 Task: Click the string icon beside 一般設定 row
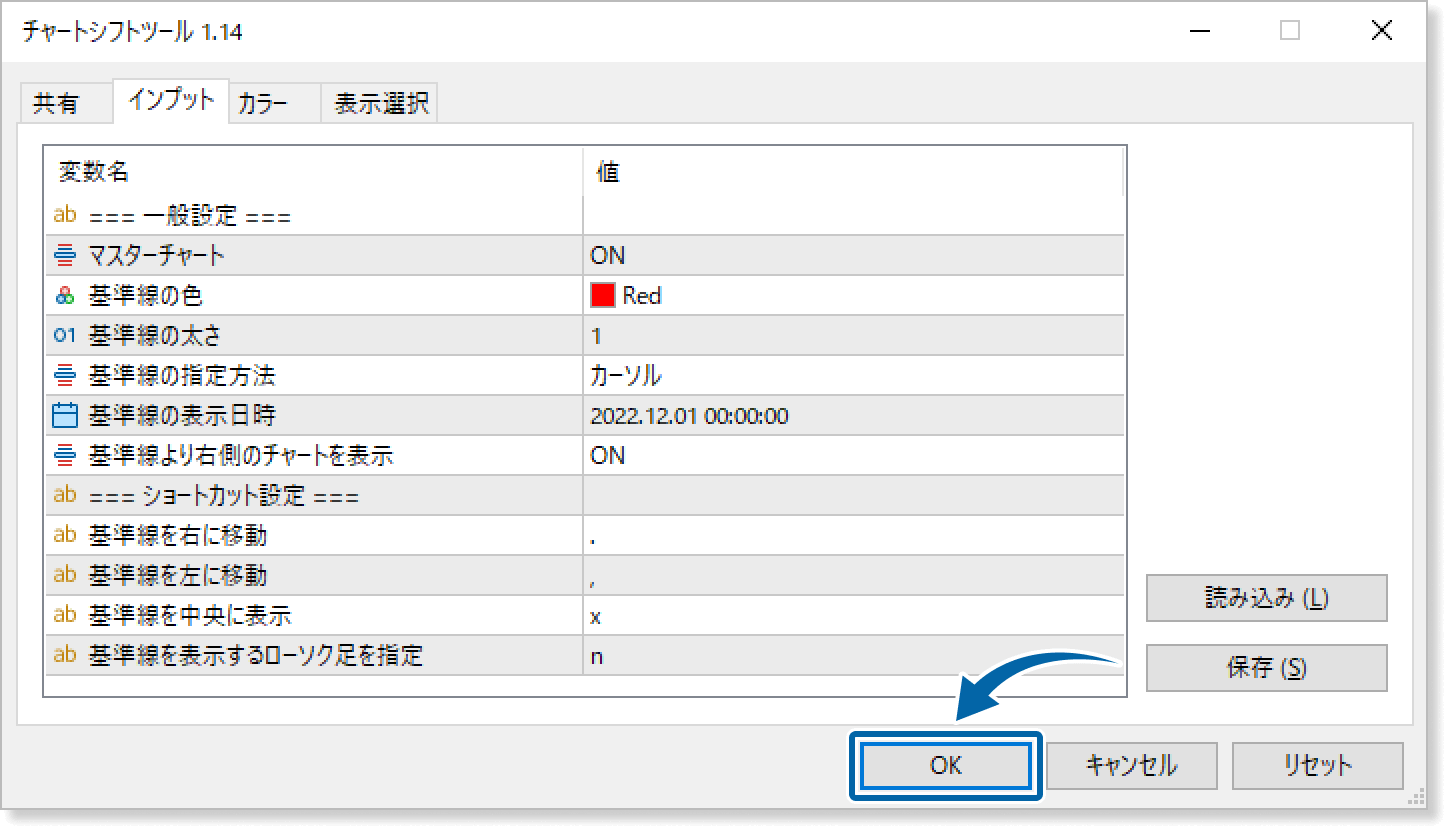point(65,214)
